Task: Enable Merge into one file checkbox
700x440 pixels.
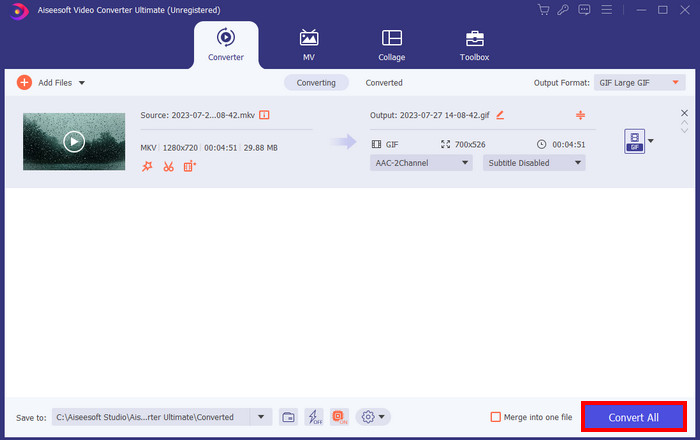Action: [496, 417]
